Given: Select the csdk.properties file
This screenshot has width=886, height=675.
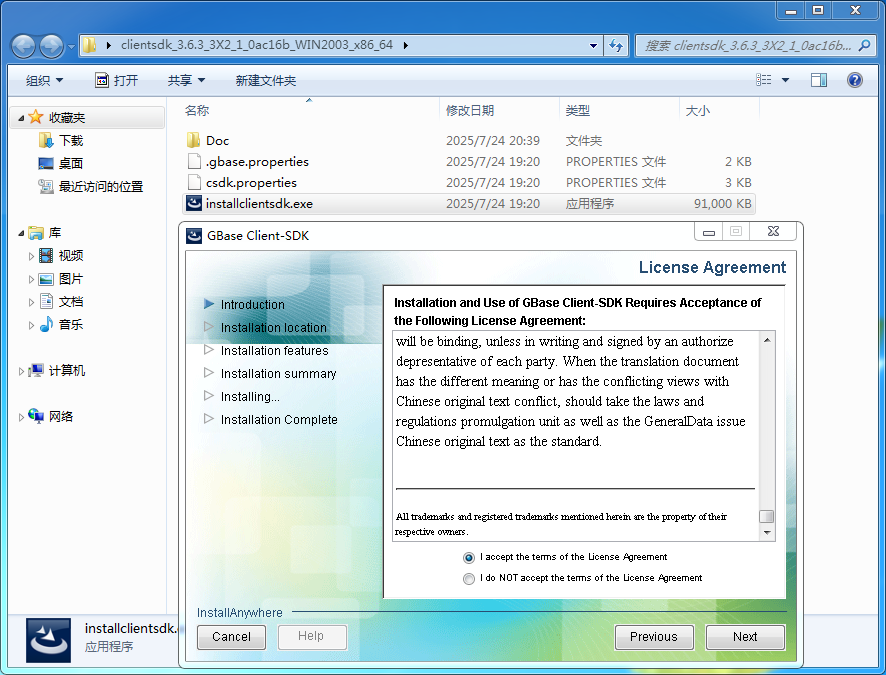Looking at the screenshot, I should 250,183.
